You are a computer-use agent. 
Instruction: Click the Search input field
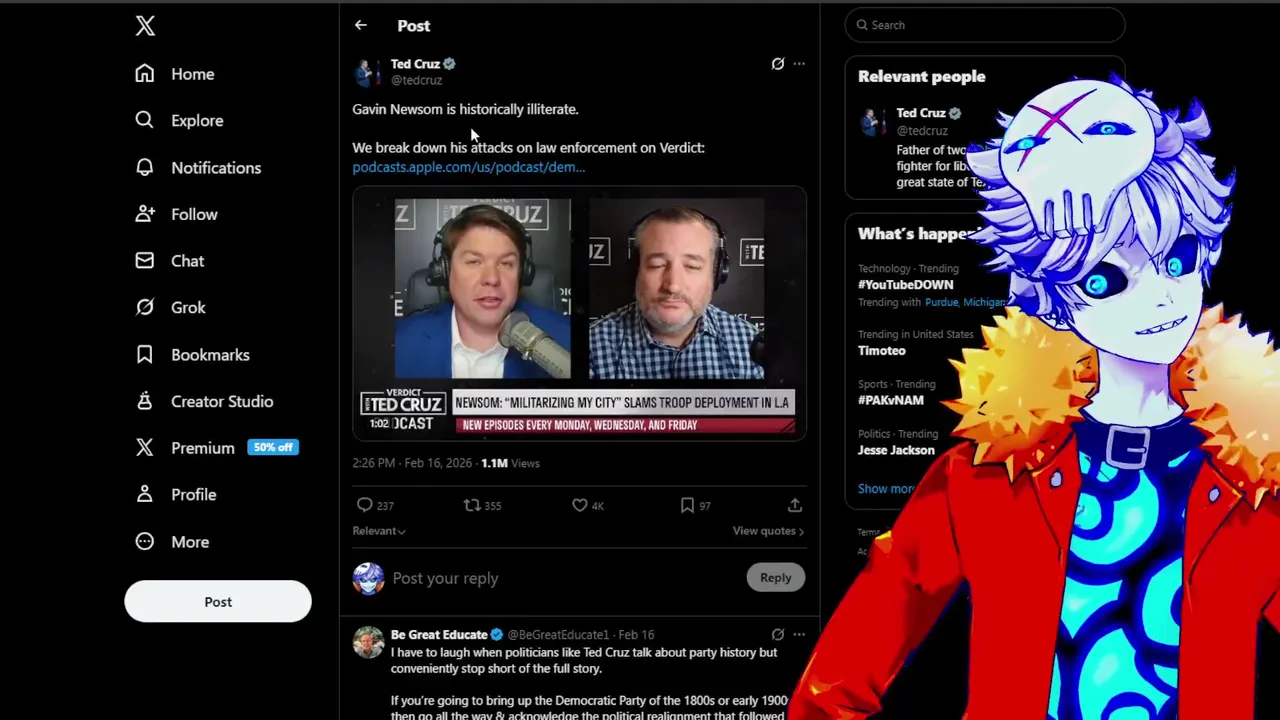(985, 25)
